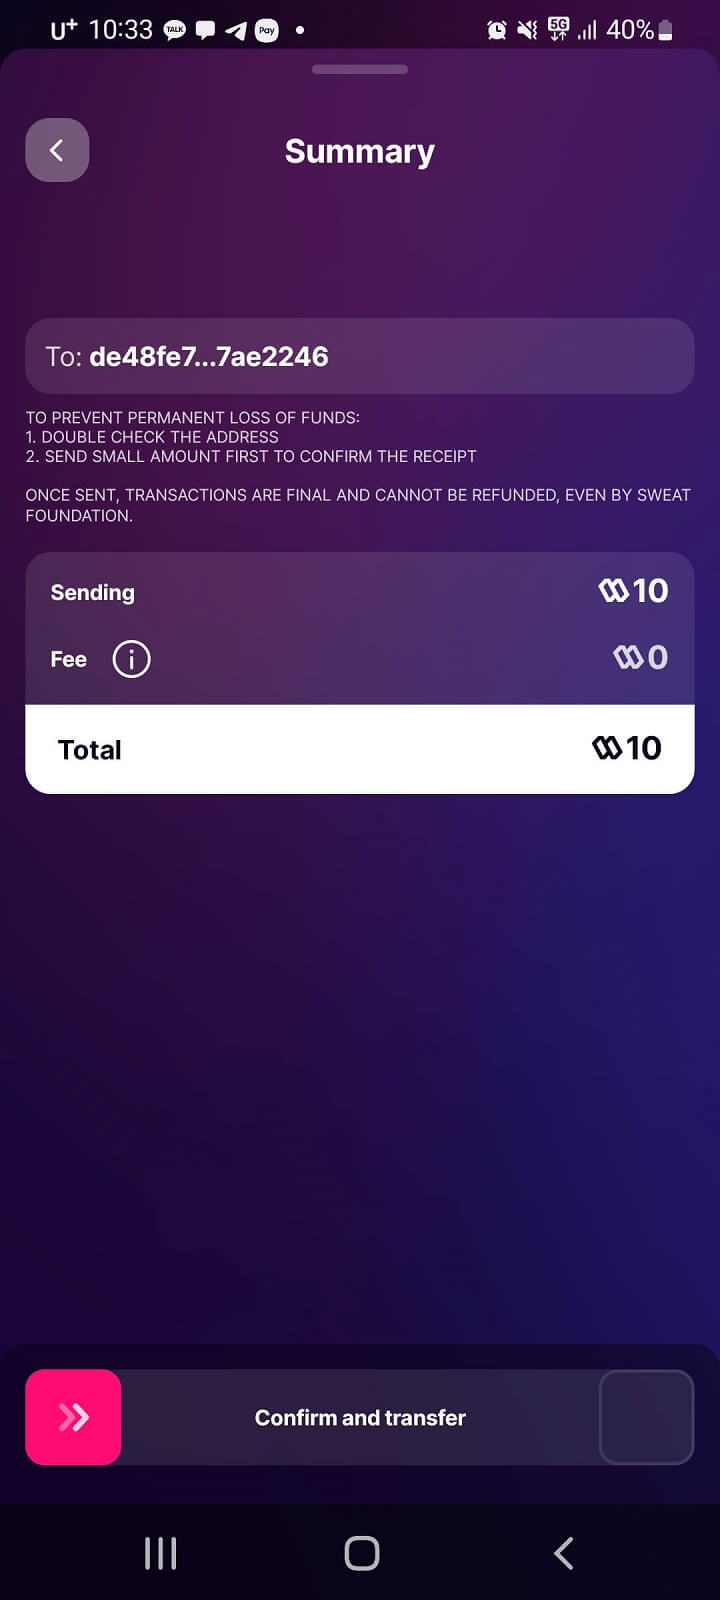This screenshot has width=720, height=1600.
Task: Tap the Fee info icon
Action: tap(131, 658)
